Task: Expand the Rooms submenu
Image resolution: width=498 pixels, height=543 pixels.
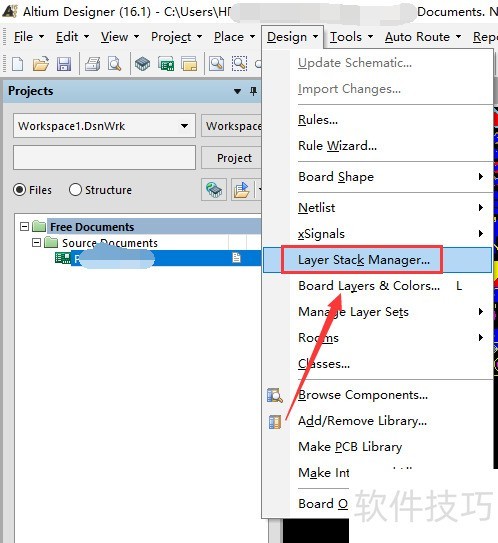Action: click(x=481, y=337)
